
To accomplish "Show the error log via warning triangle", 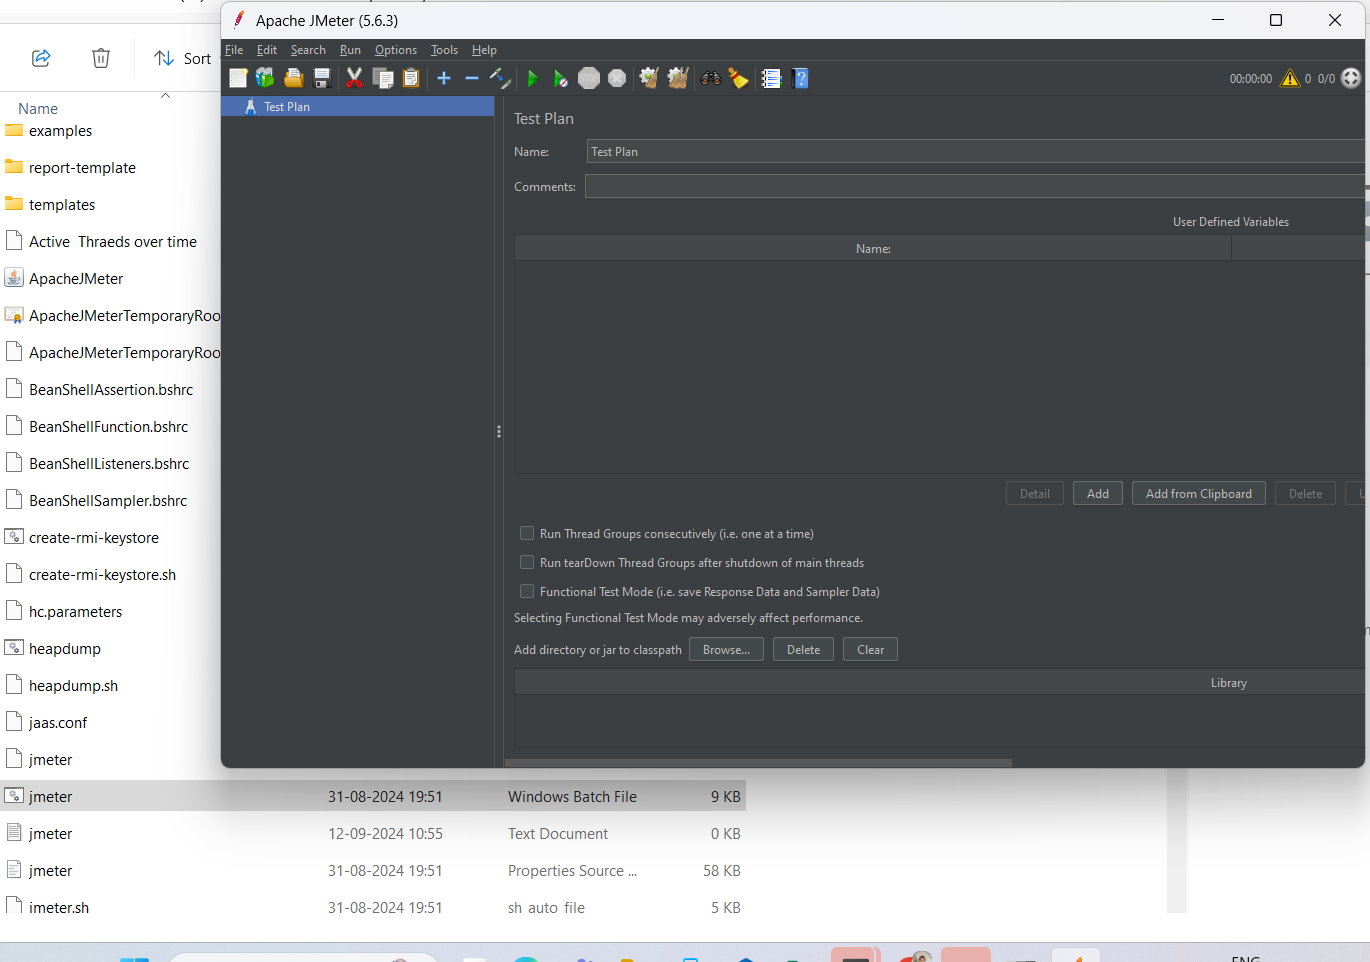I will click(x=1289, y=77).
